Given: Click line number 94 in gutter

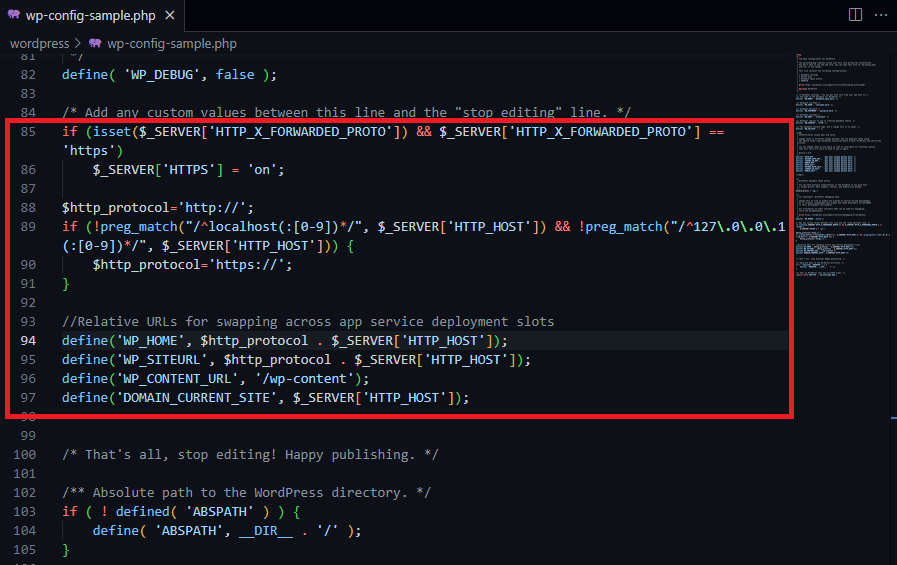Looking at the screenshot, I should pyautogui.click(x=28, y=341).
